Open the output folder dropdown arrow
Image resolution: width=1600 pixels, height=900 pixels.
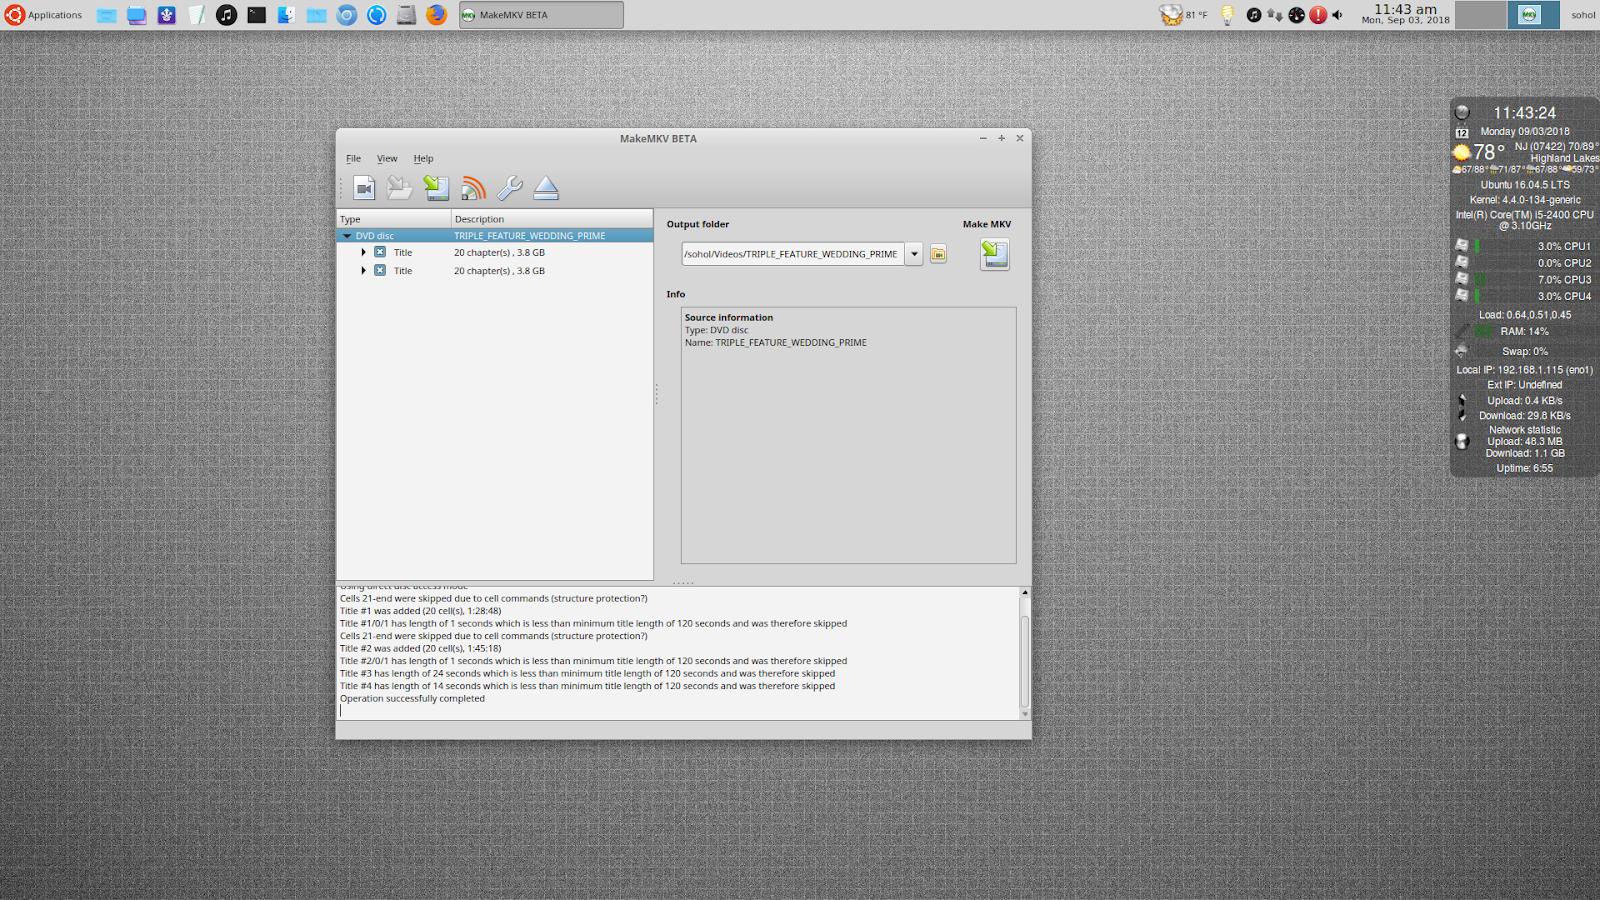tap(914, 254)
